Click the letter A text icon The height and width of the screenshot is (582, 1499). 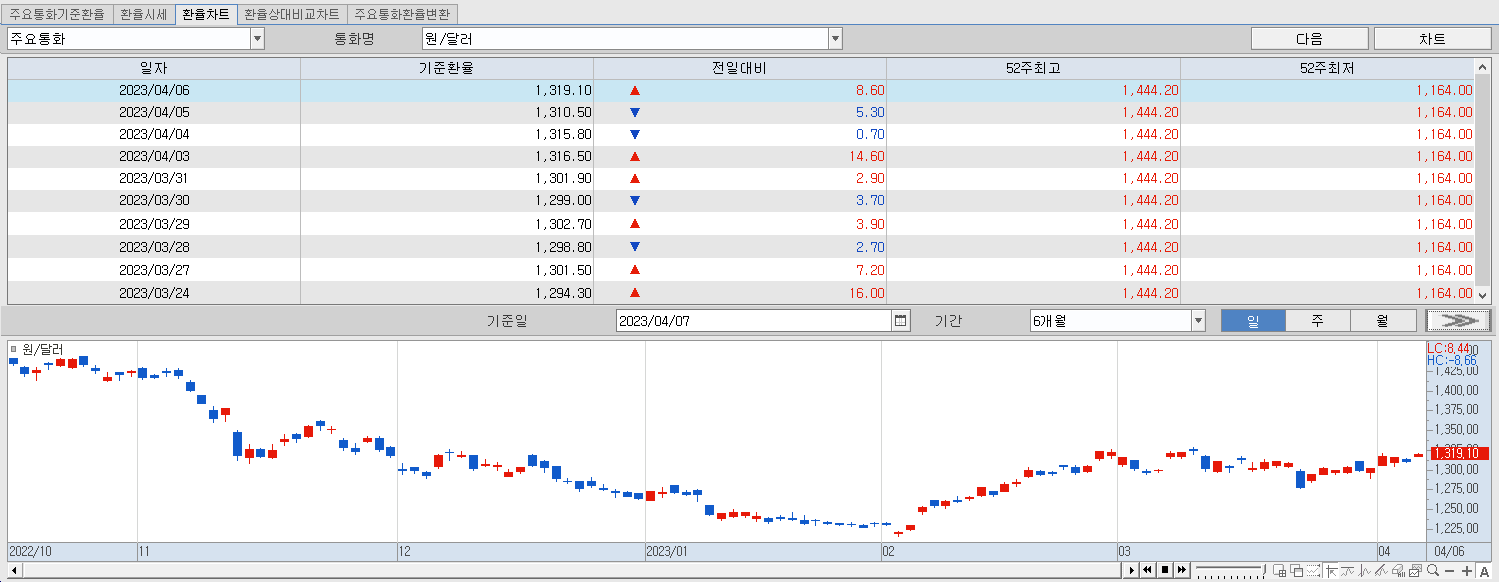pos(1484,571)
